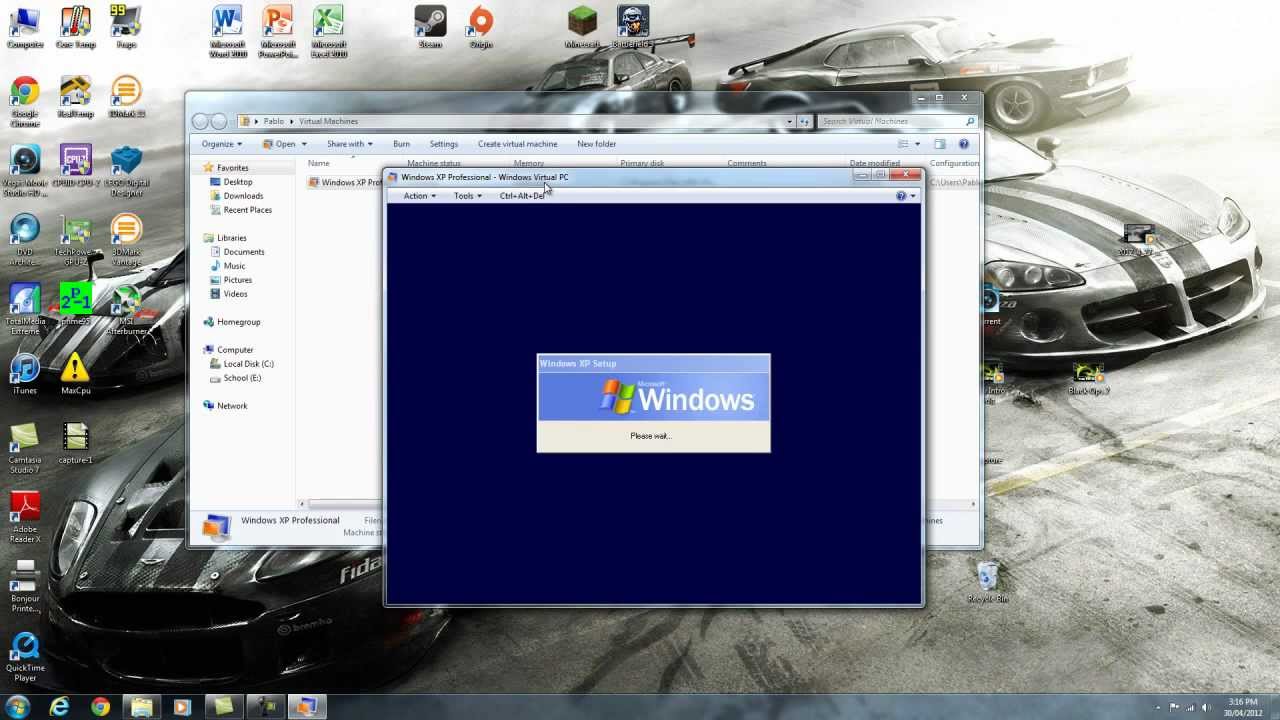Click the Minecraft desktop icon

click(582, 27)
